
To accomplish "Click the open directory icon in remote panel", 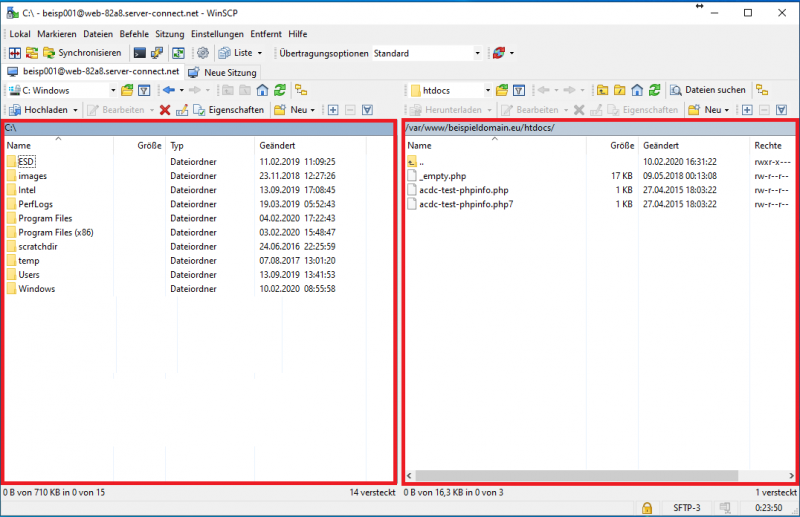I will [502, 91].
